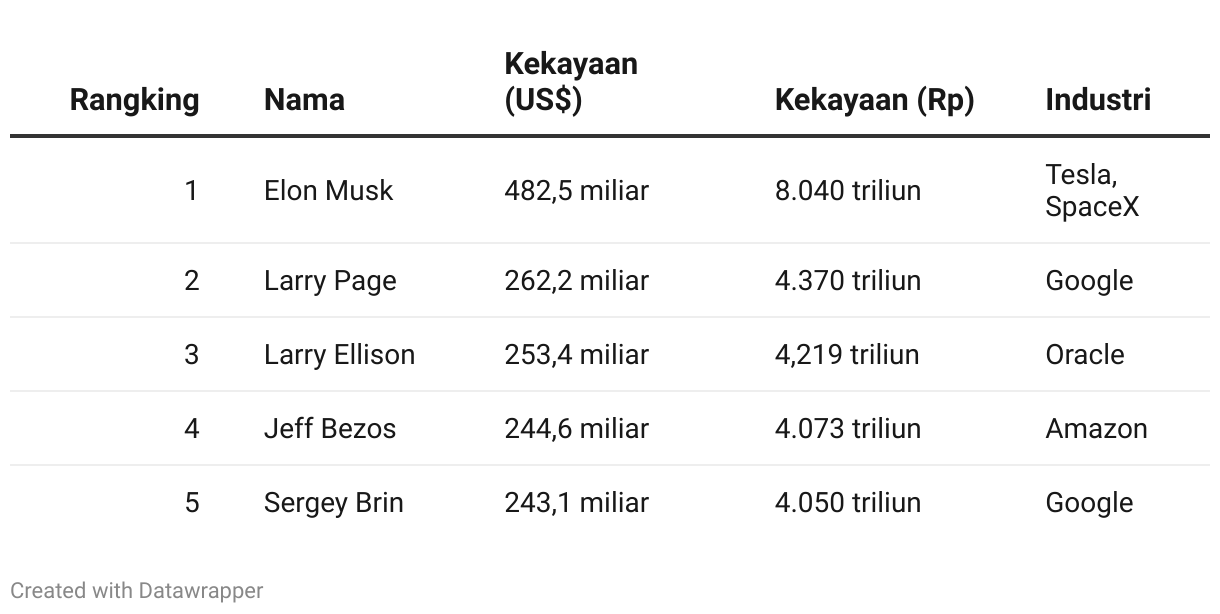This screenshot has height=614, width=1220.
Task: Click the Amazon industry cell
Action: (1096, 429)
